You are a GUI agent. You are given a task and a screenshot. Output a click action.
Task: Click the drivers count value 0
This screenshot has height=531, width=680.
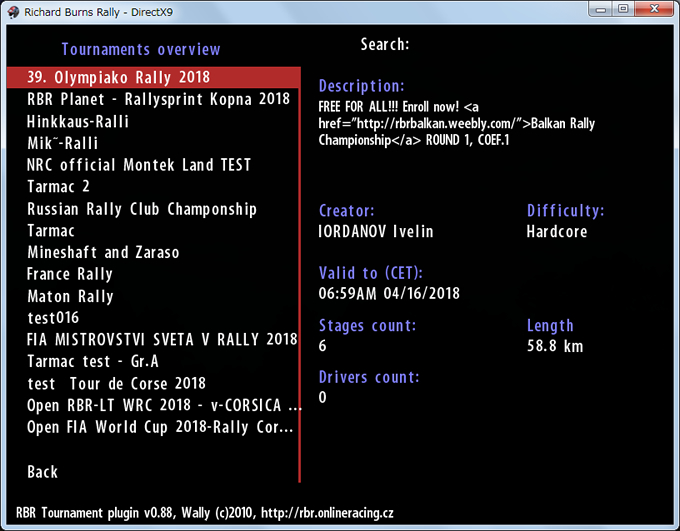(322, 397)
